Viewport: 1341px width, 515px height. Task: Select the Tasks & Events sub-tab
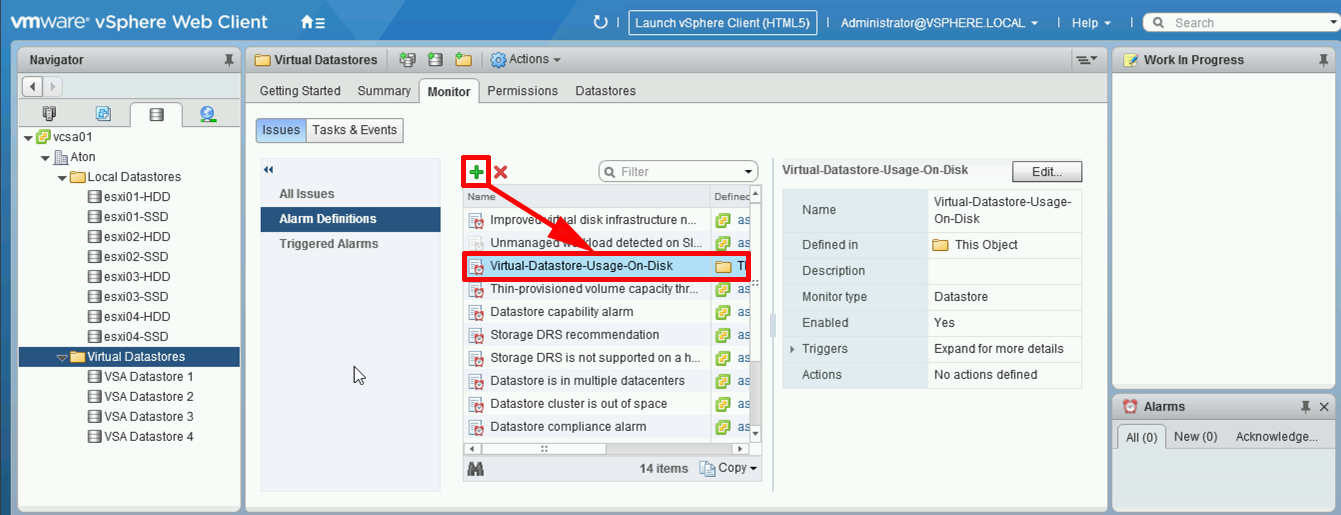[355, 130]
